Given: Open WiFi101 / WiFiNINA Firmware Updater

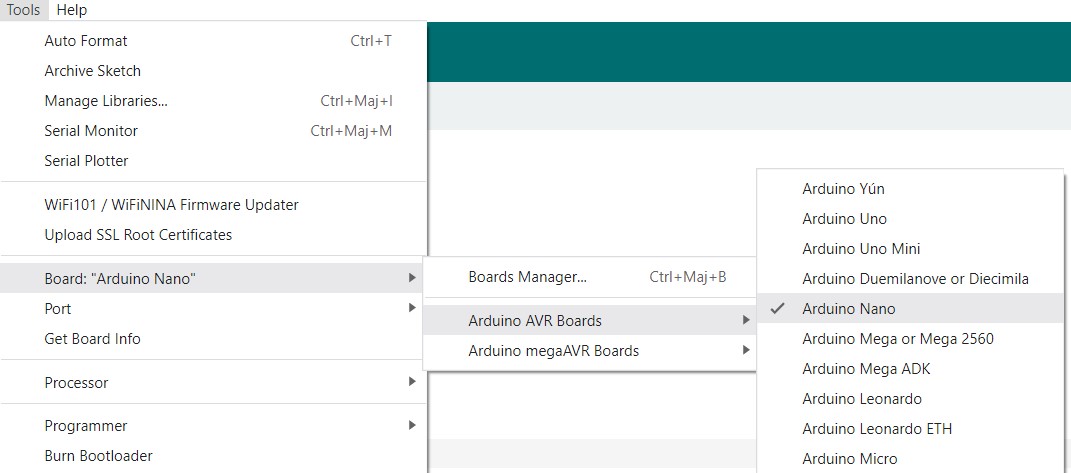Looking at the screenshot, I should click(x=171, y=205).
